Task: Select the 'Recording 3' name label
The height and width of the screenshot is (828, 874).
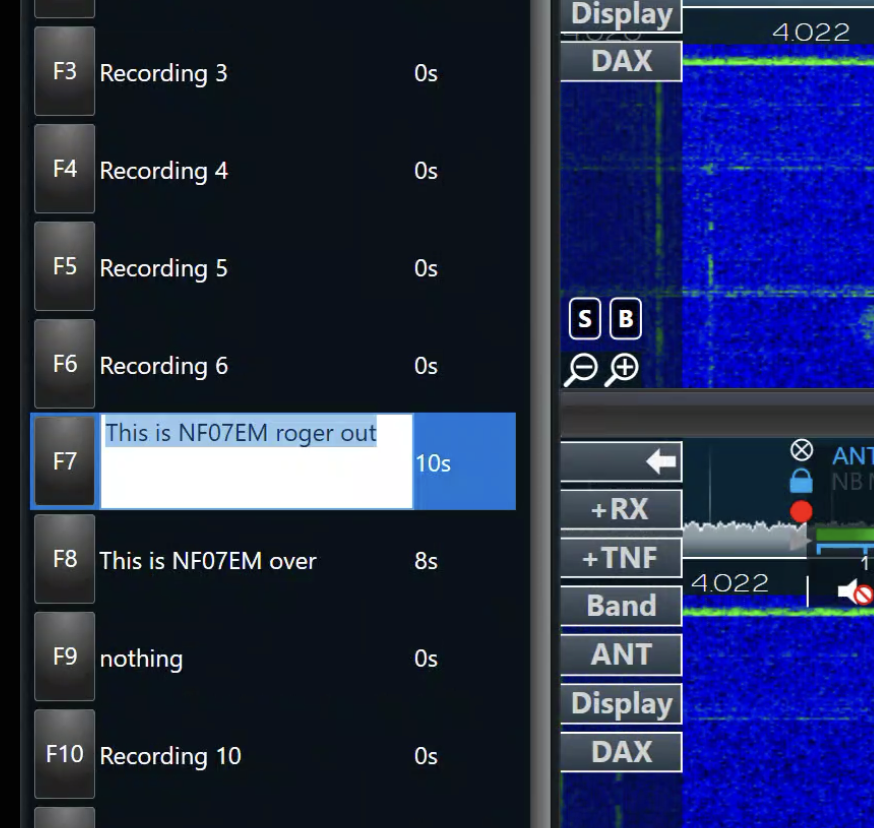Action: click(163, 73)
